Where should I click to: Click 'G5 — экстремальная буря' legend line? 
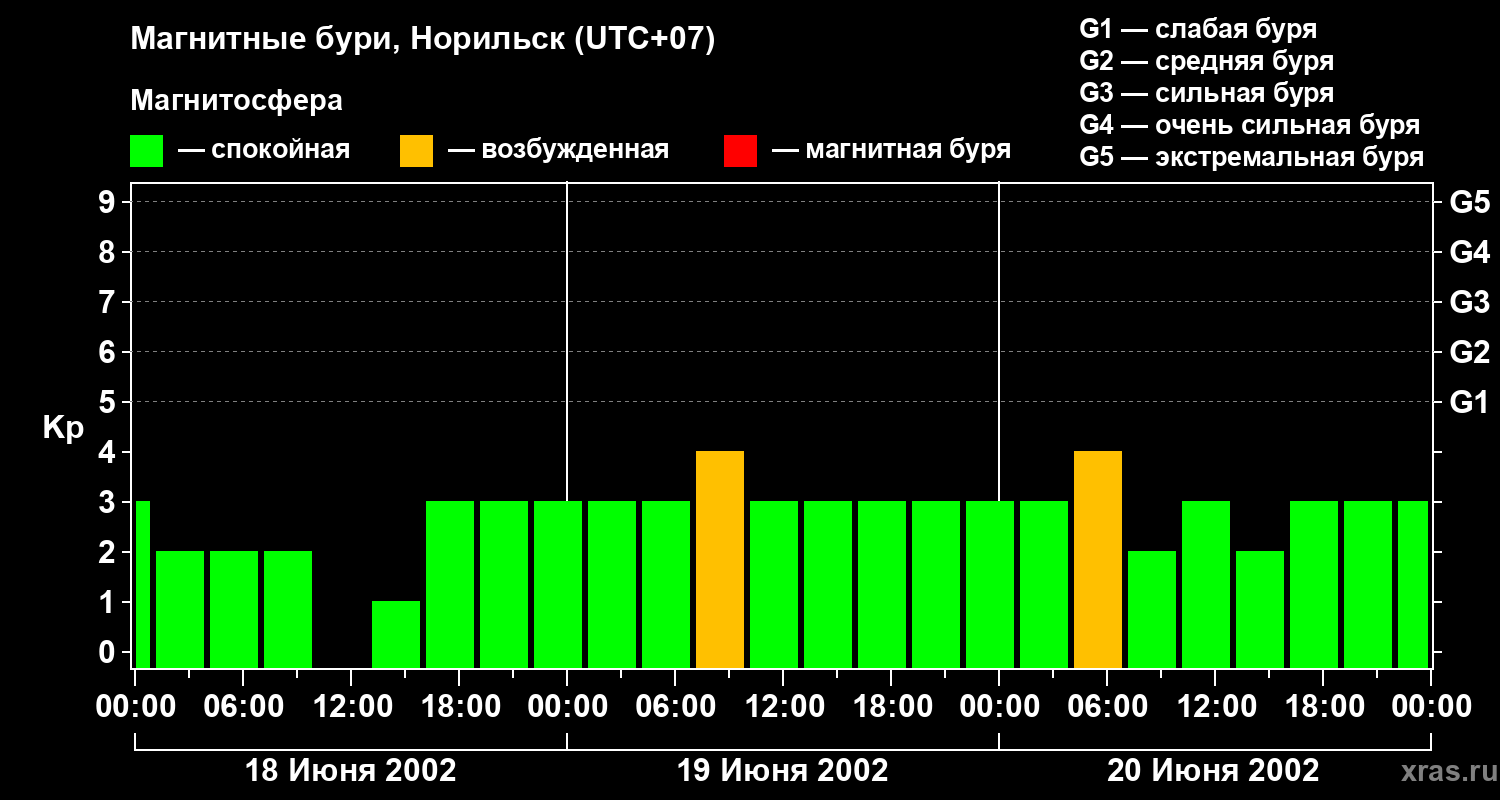[1251, 157]
